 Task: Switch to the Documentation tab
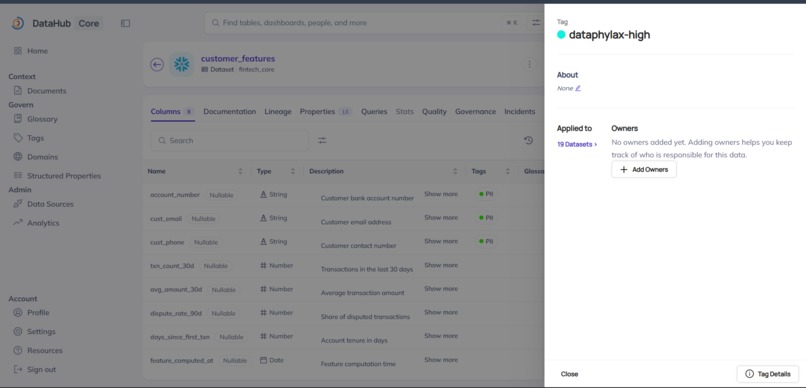click(230, 112)
